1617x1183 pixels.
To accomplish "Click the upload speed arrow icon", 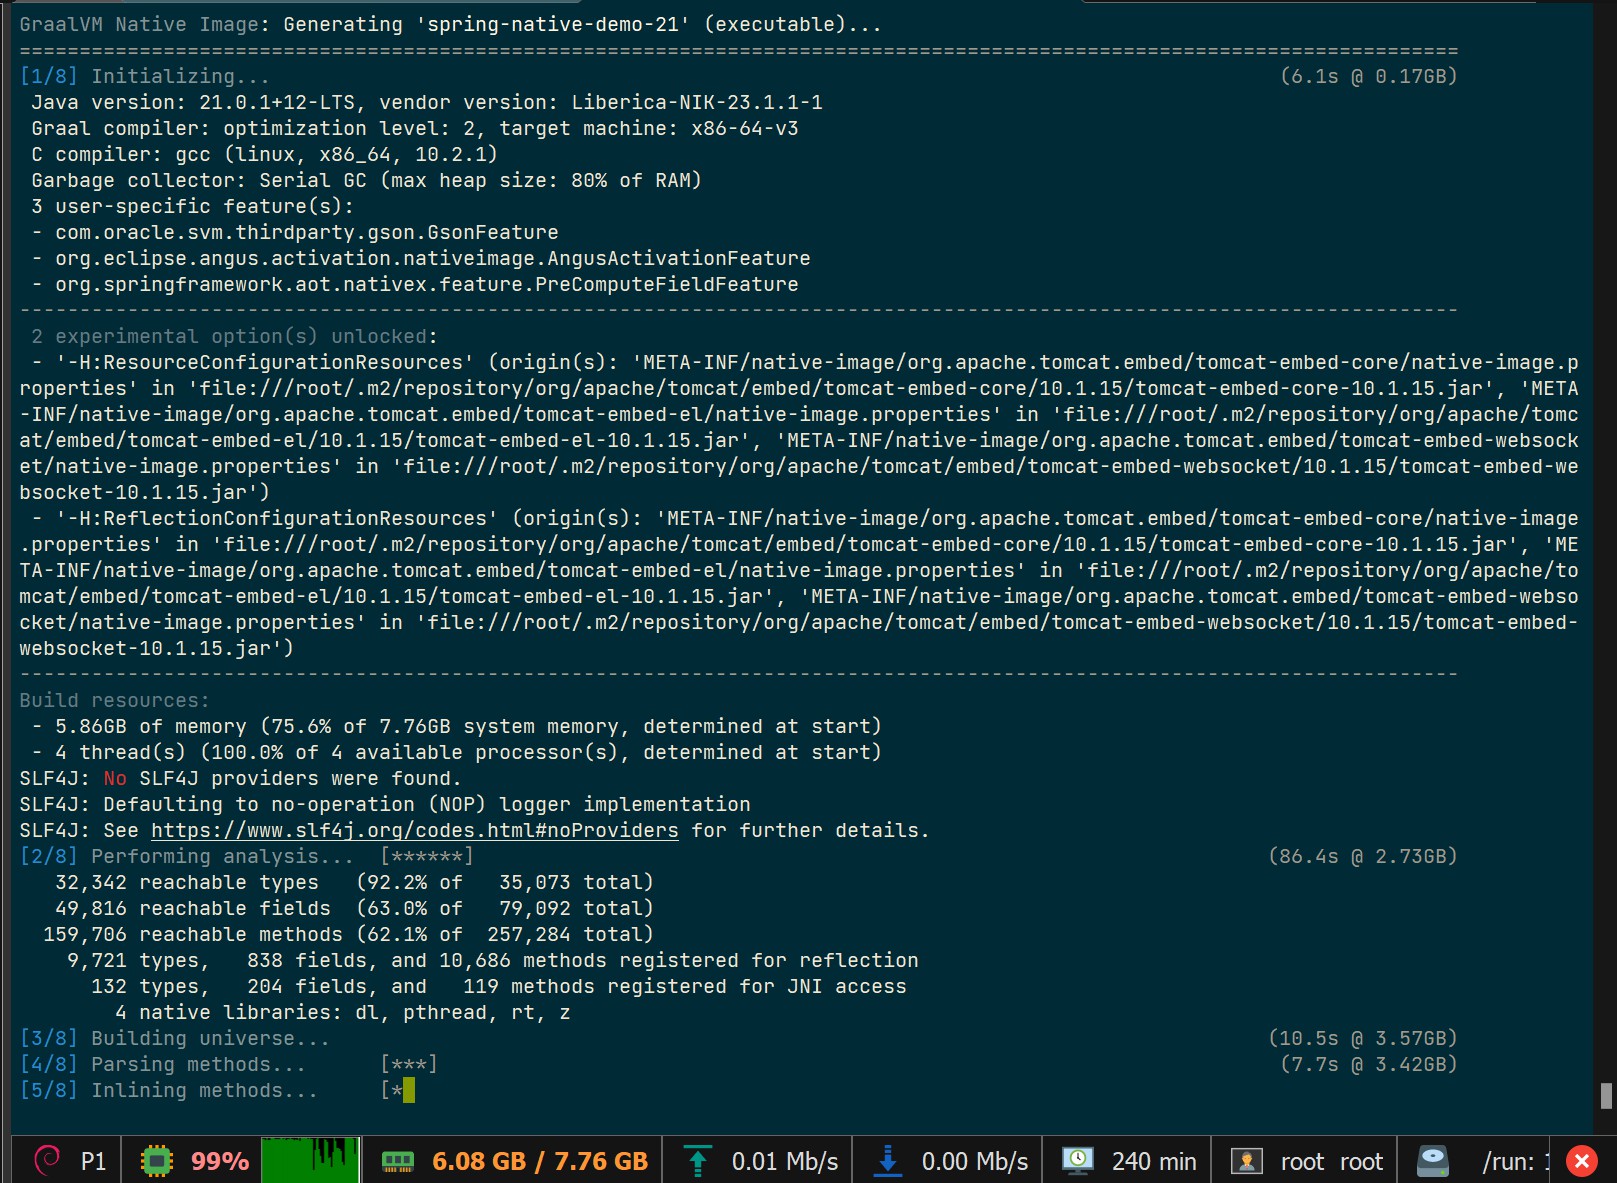I will (697, 1161).
